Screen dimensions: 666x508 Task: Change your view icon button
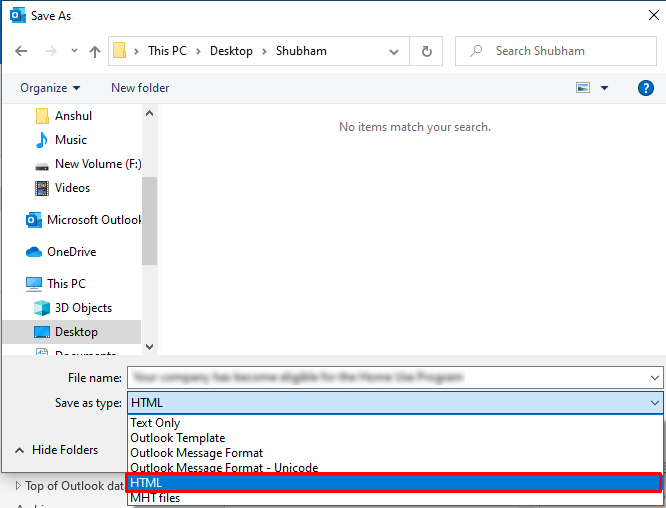pos(583,88)
